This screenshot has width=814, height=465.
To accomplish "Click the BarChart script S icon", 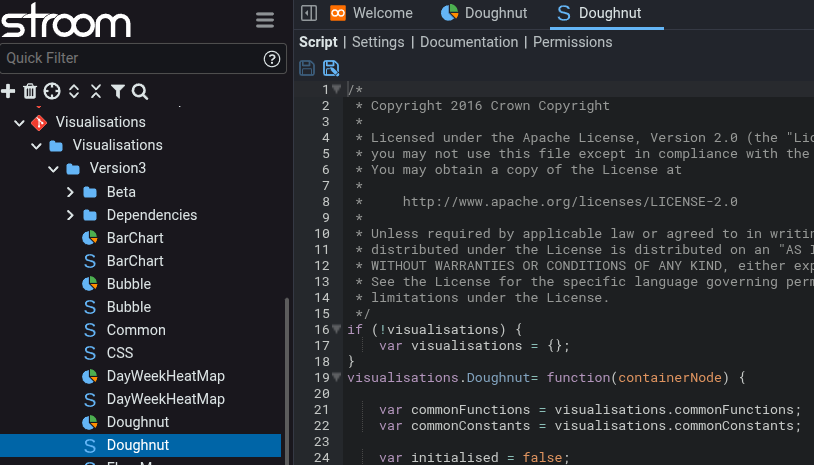I will tap(90, 261).
